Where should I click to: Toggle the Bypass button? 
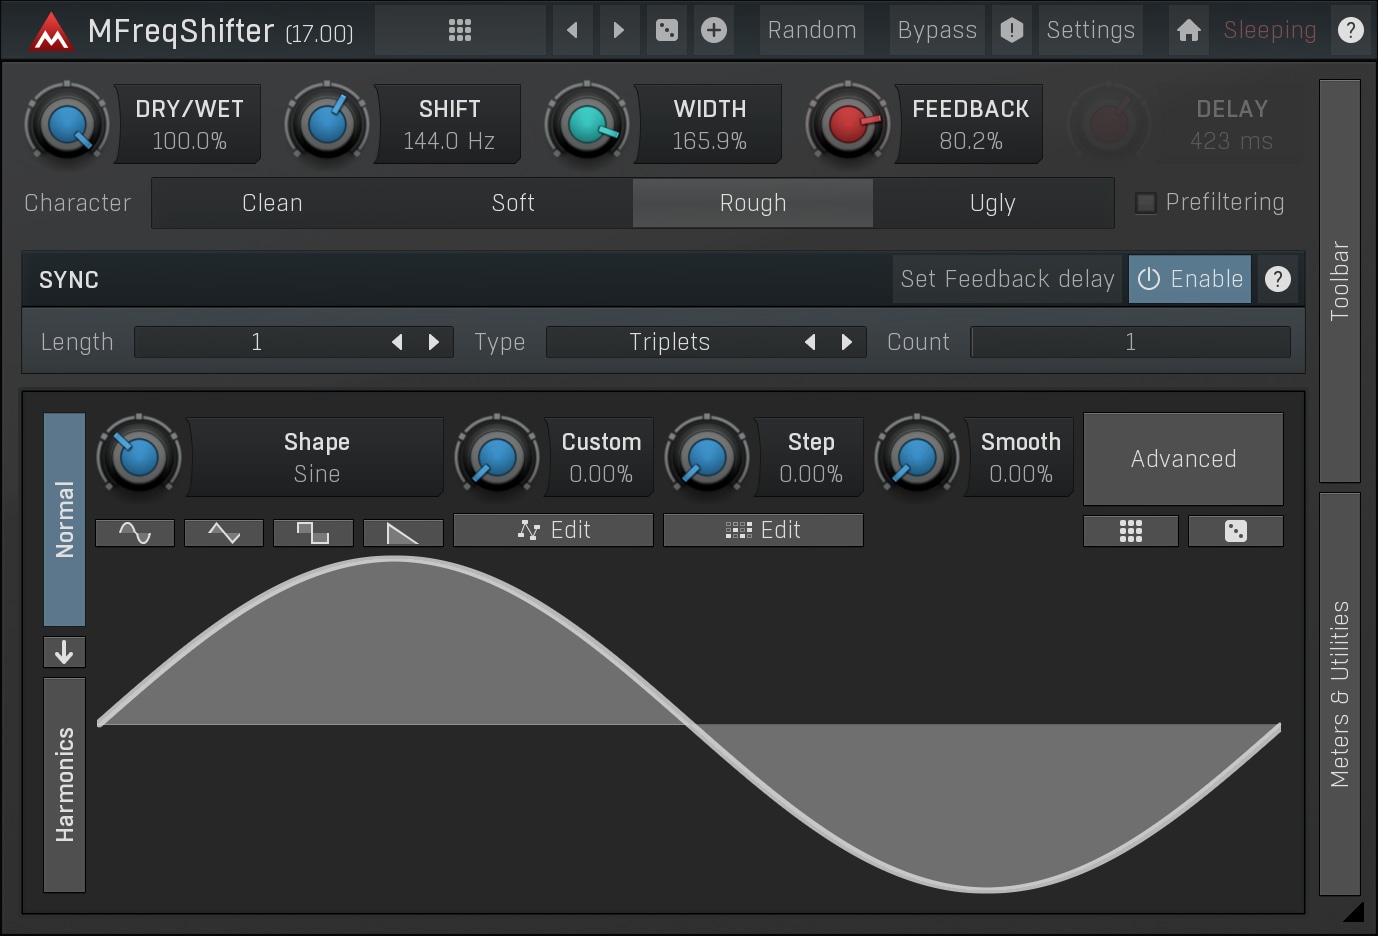(x=936, y=30)
